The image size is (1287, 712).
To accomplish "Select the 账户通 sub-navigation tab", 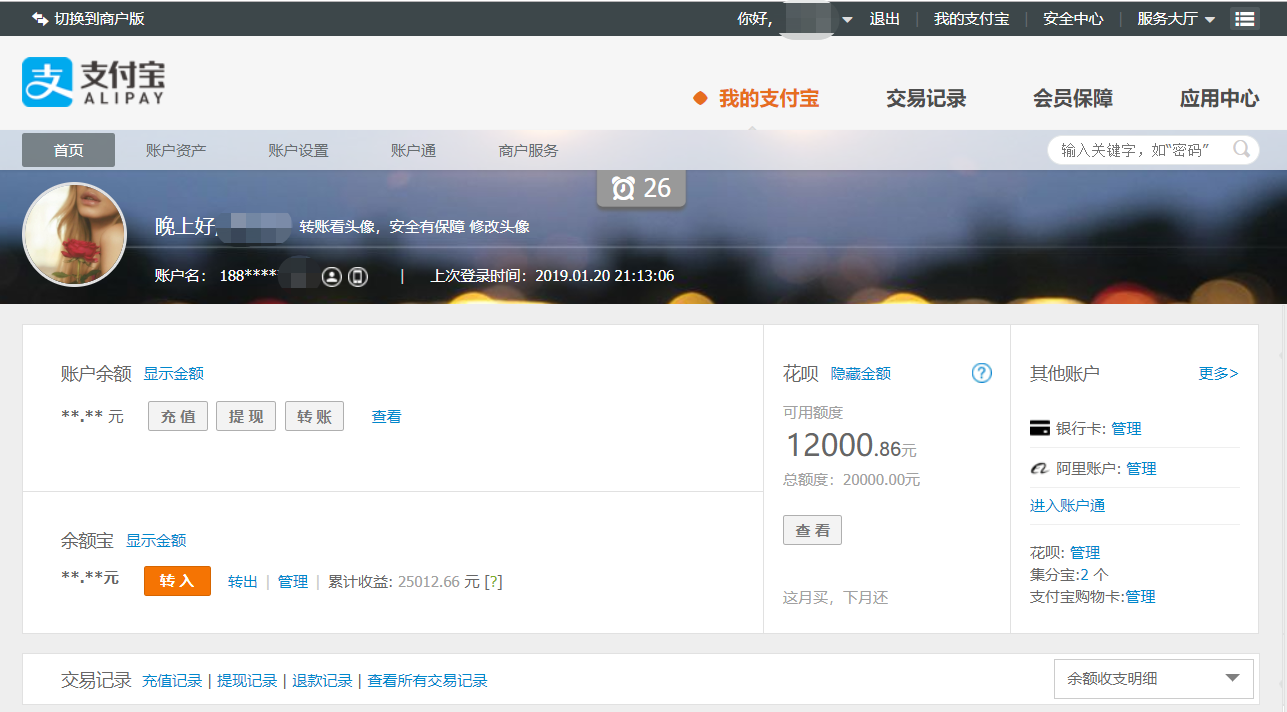I will point(413,150).
